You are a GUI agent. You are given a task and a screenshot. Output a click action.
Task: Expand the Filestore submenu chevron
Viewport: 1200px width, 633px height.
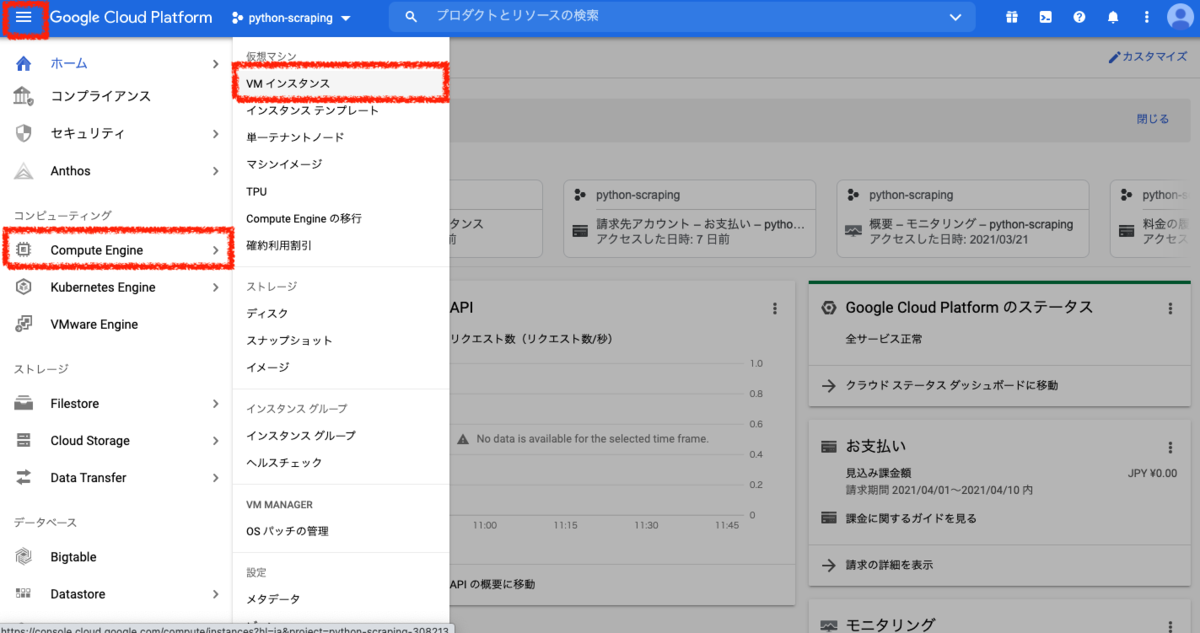[x=215, y=403]
